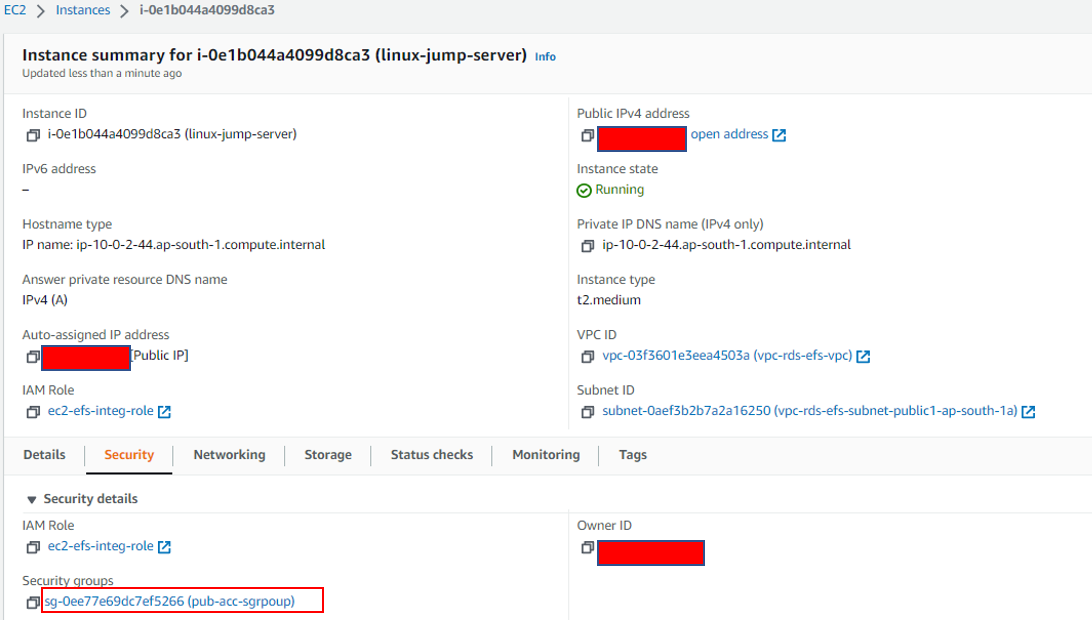Select the Hostname type IP name value
Viewport: 1092px width, 620px height.
(173, 245)
